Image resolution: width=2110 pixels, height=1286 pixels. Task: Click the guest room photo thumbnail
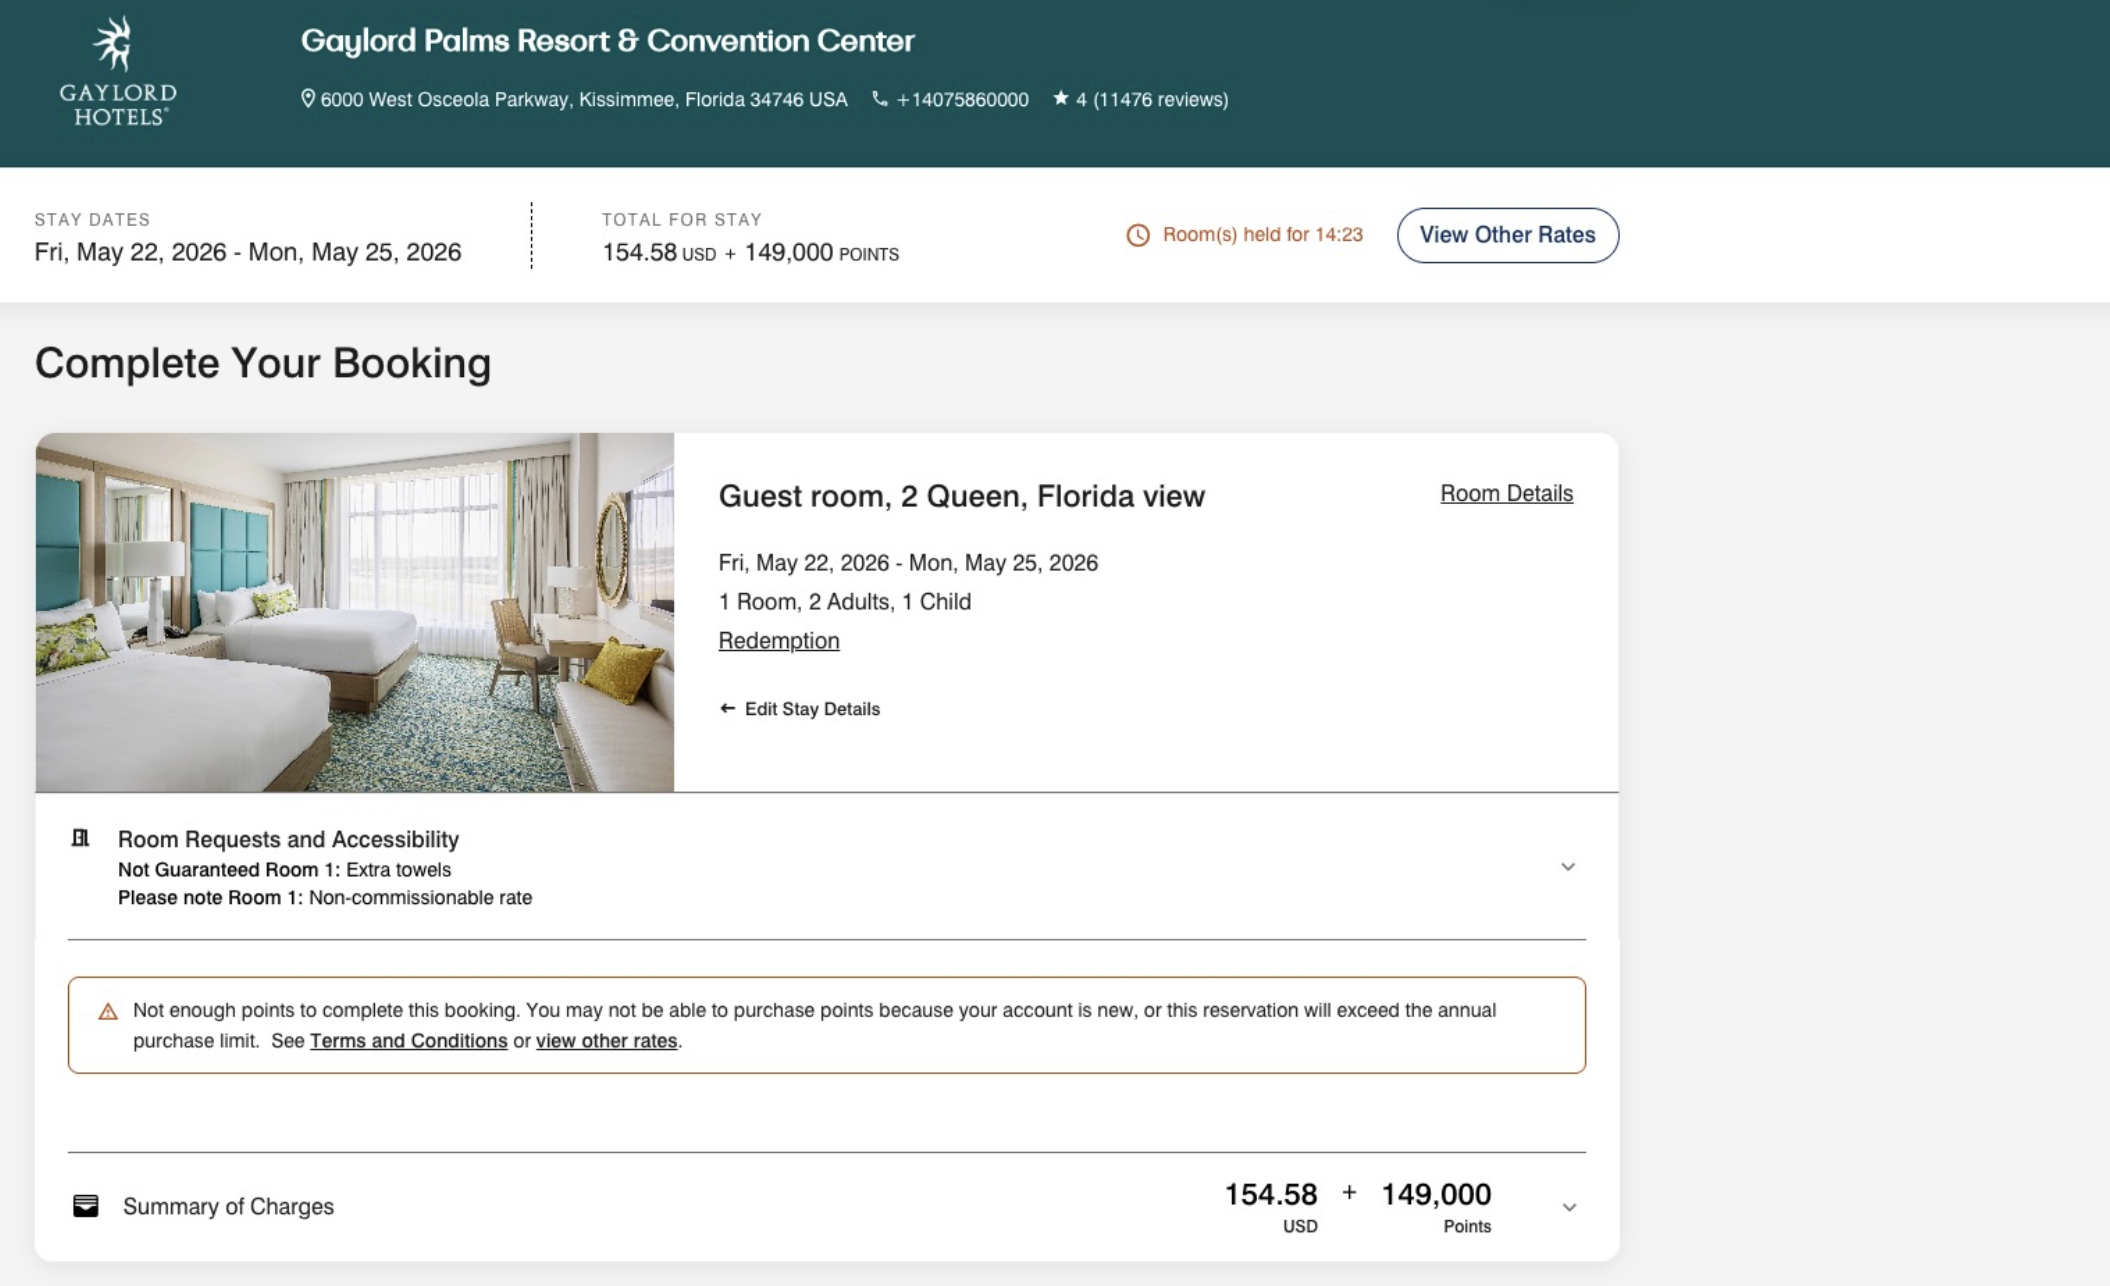(355, 612)
